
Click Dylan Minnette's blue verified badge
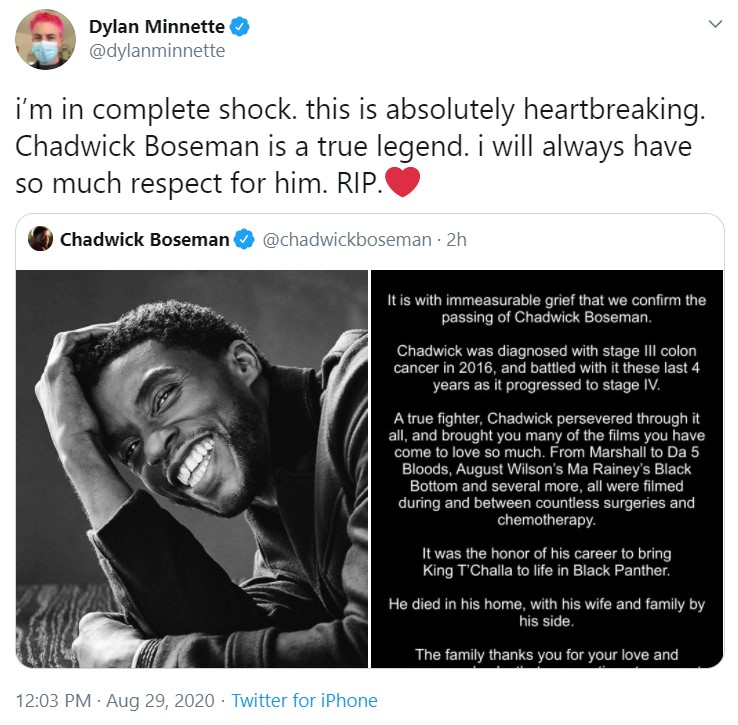point(240,26)
